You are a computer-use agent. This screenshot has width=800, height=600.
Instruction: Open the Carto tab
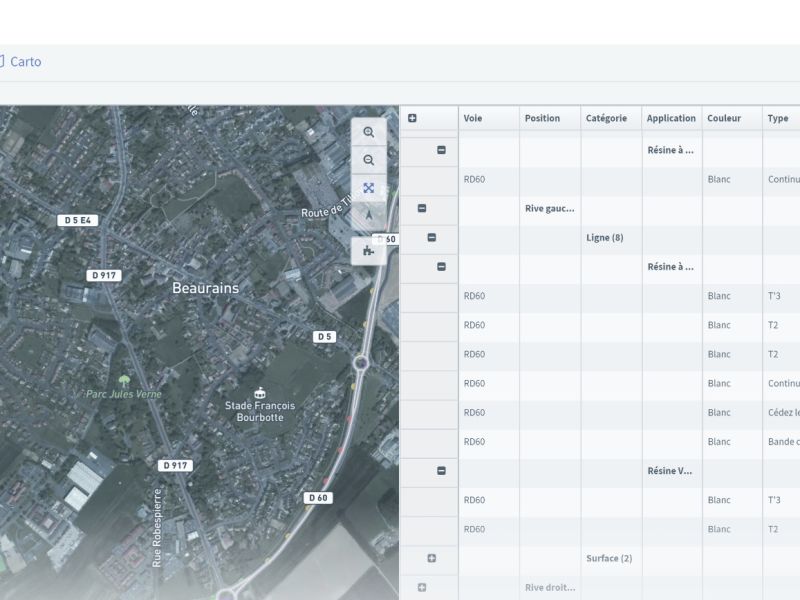[20, 62]
